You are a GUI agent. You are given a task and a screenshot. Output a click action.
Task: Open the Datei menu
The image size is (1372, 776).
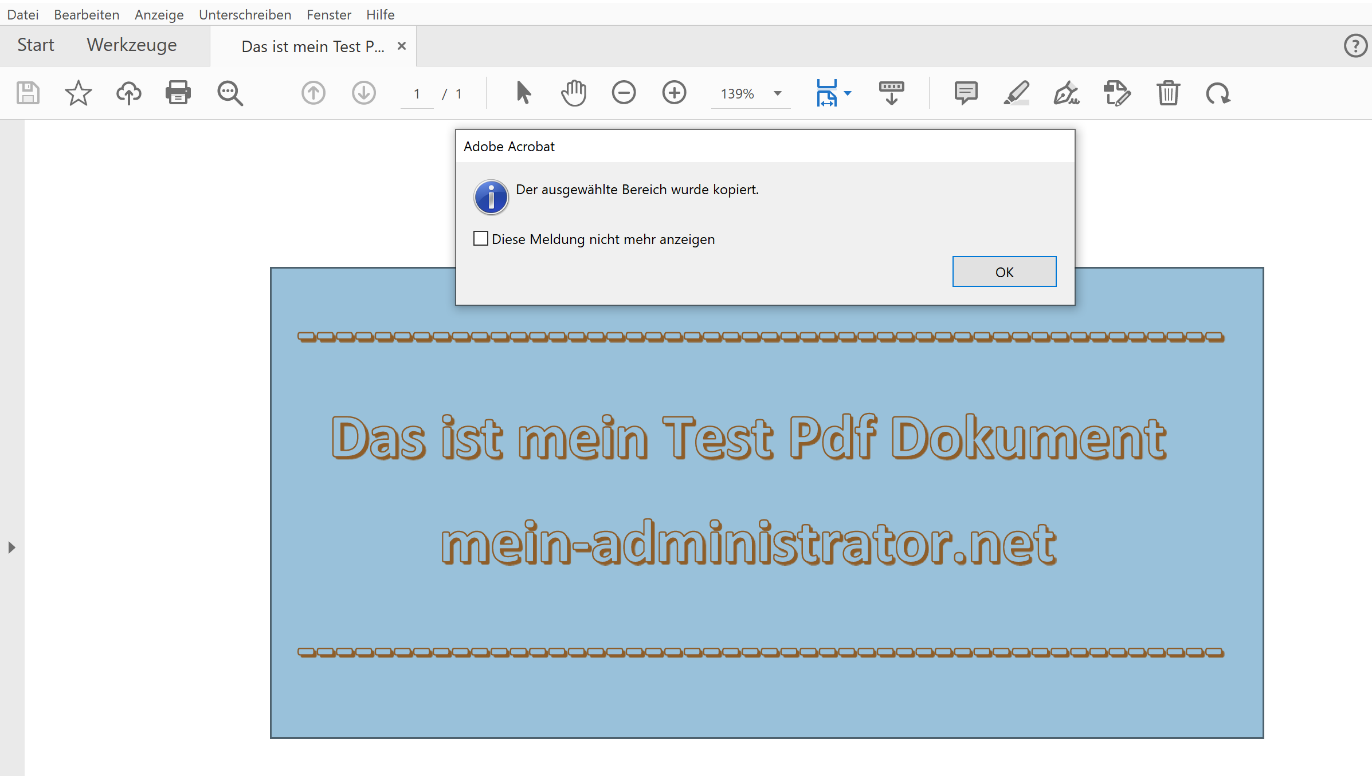click(23, 14)
